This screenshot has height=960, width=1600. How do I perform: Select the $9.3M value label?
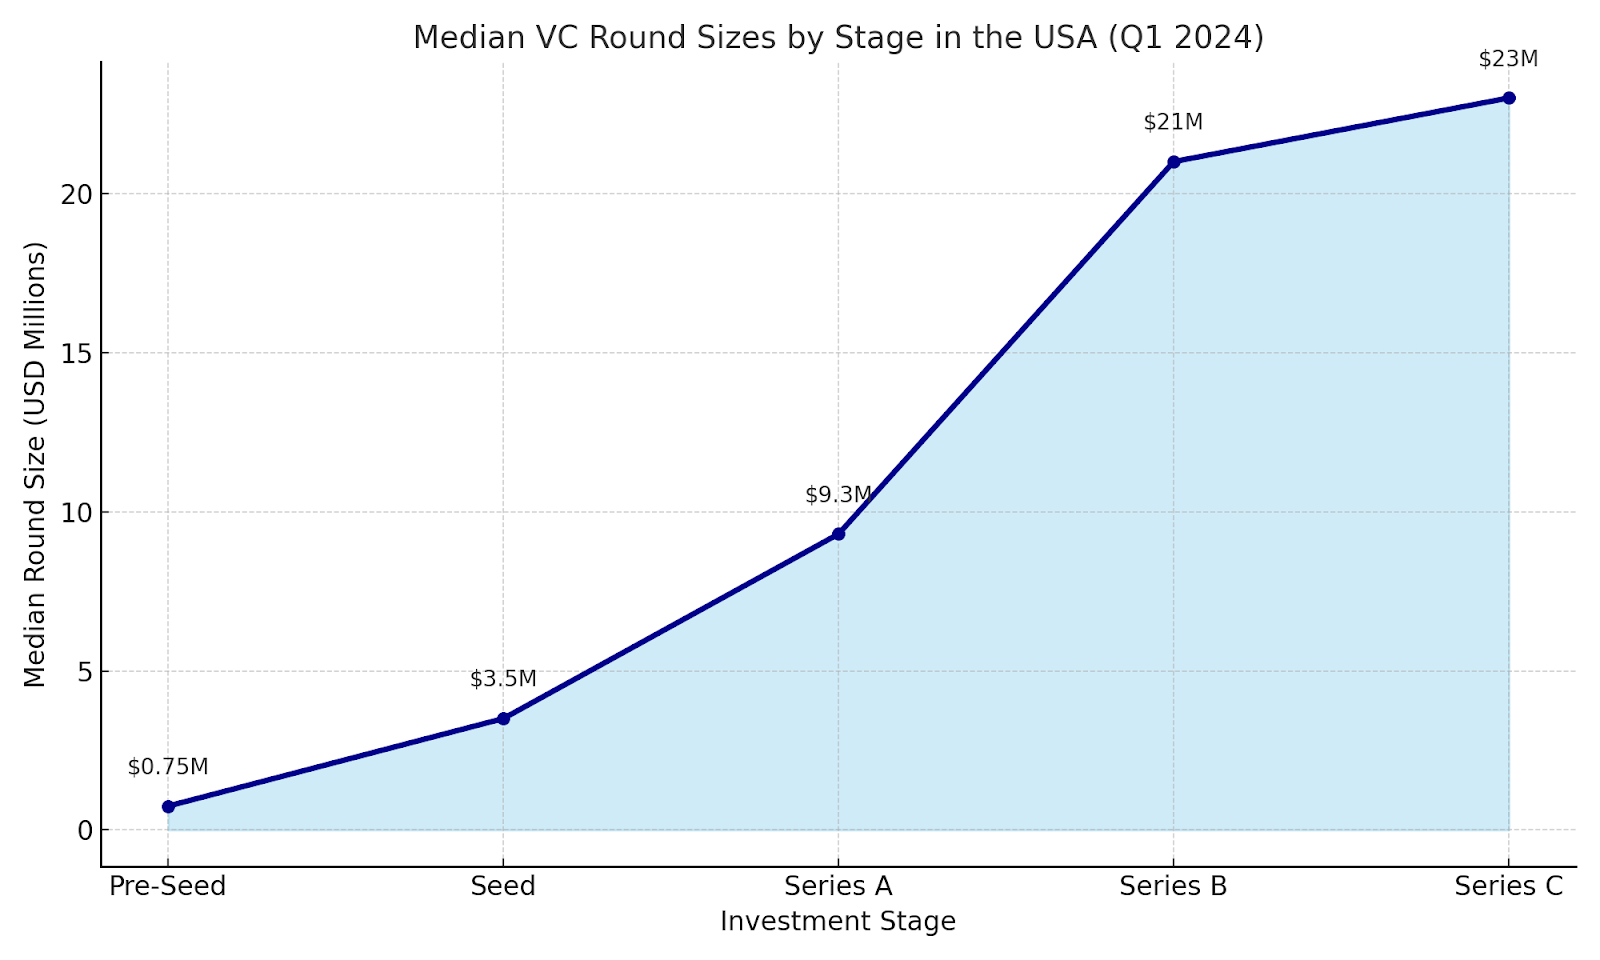point(838,495)
